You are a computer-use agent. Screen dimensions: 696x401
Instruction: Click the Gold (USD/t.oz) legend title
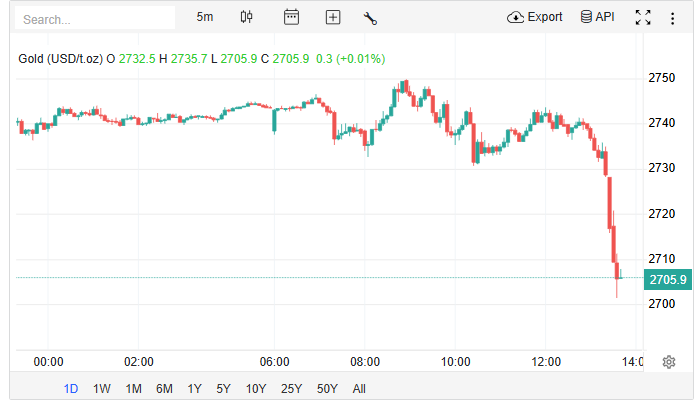(60, 59)
